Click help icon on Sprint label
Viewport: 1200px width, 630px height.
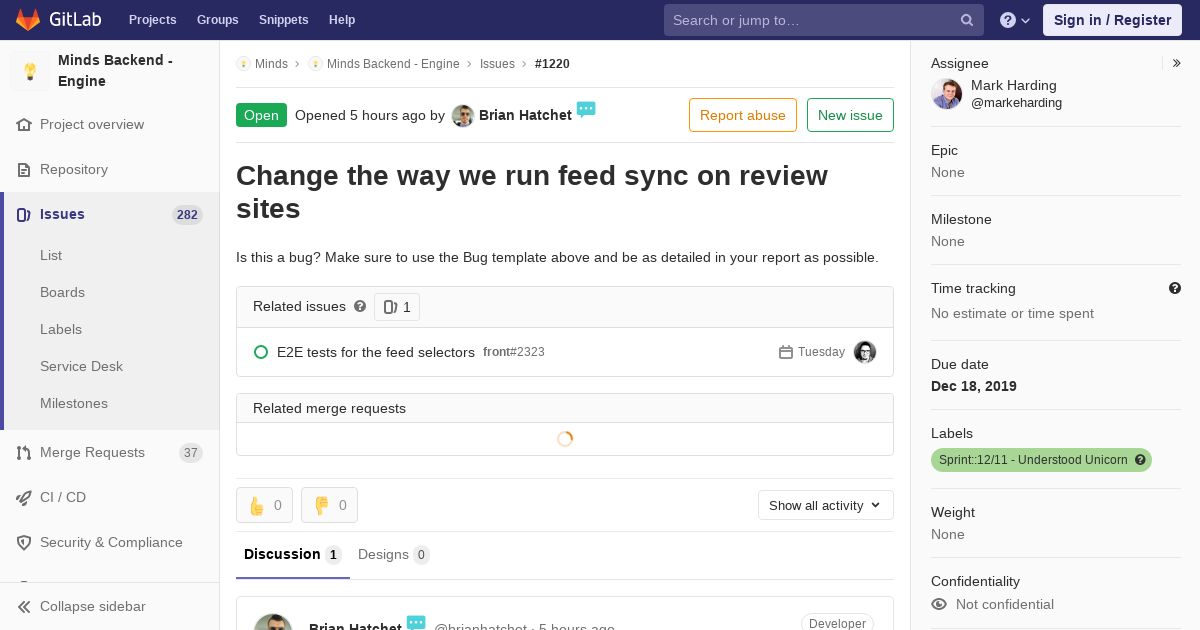[1140, 460]
